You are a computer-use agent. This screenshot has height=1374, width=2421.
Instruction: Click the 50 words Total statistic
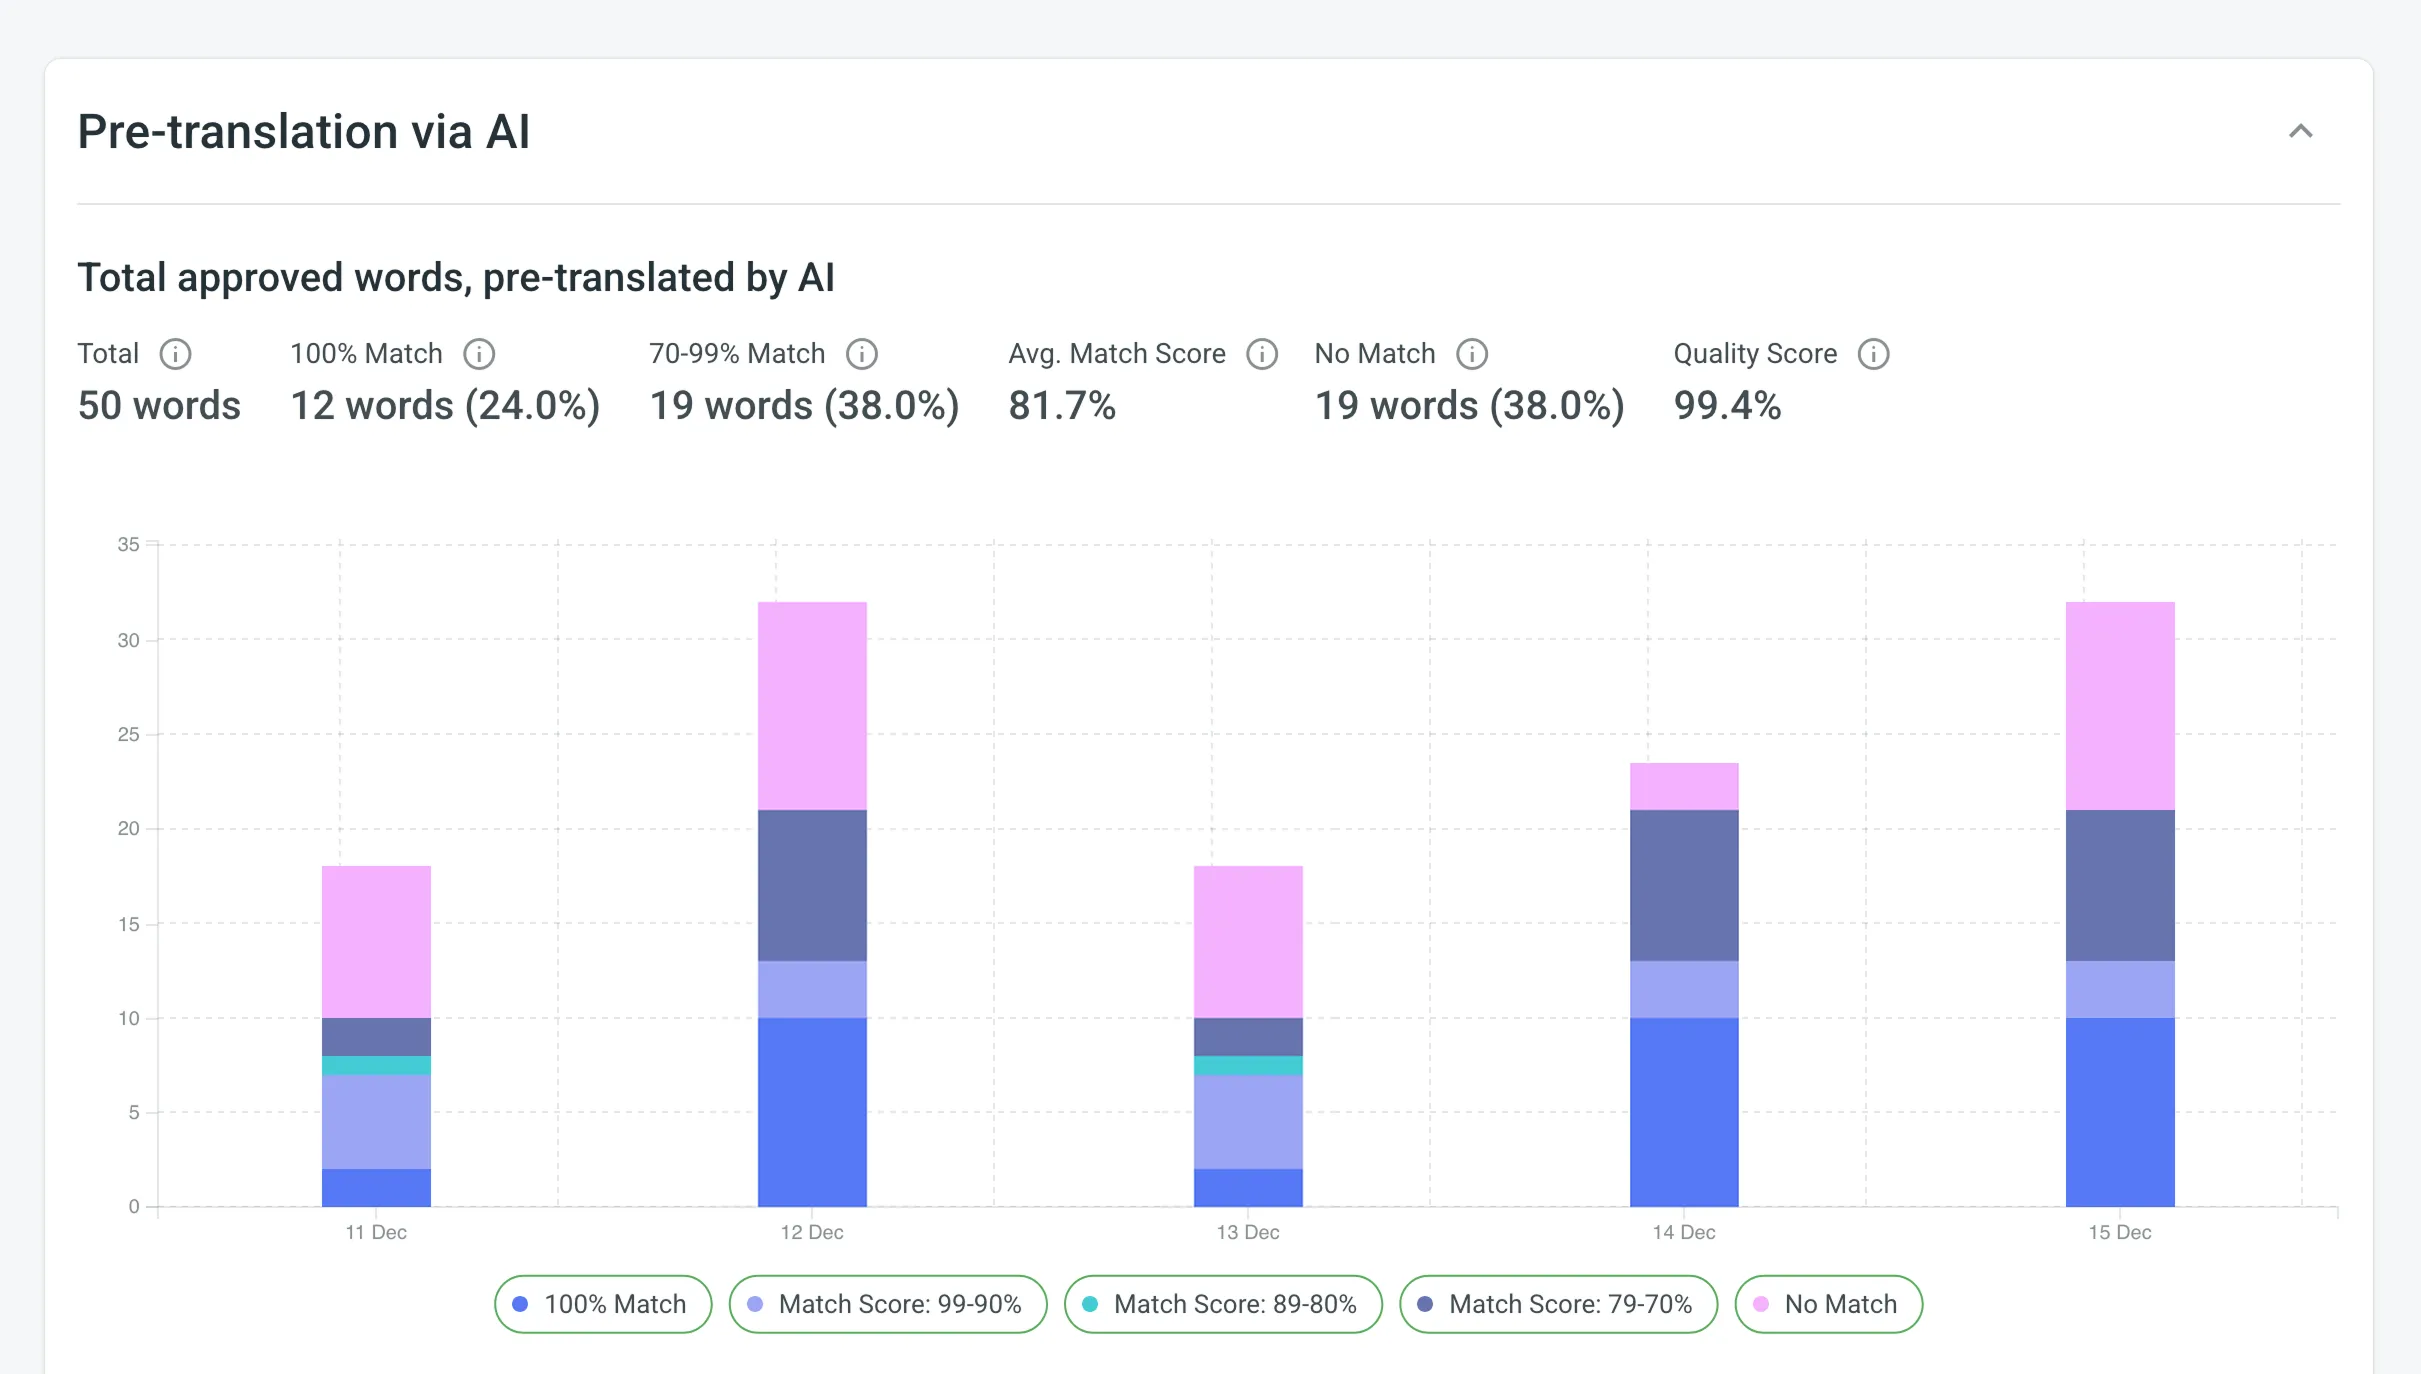coord(158,406)
